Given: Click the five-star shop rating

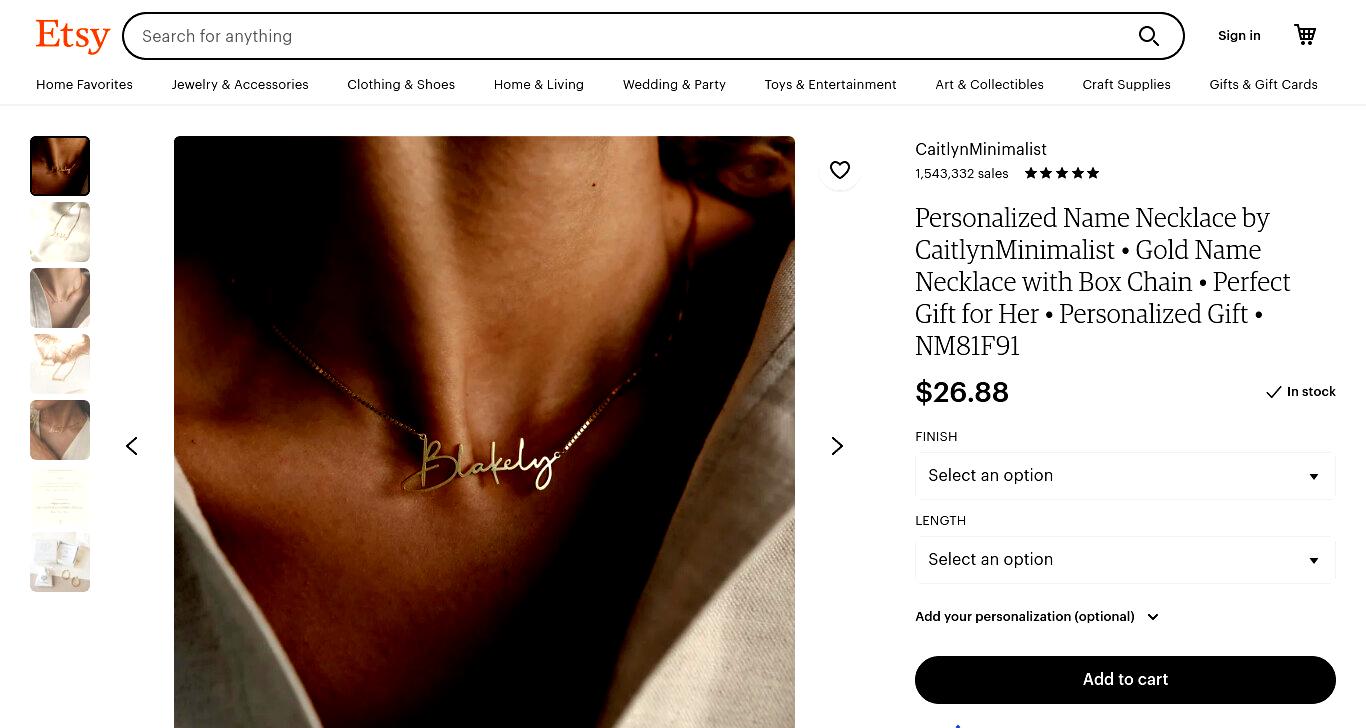Looking at the screenshot, I should [x=1062, y=173].
